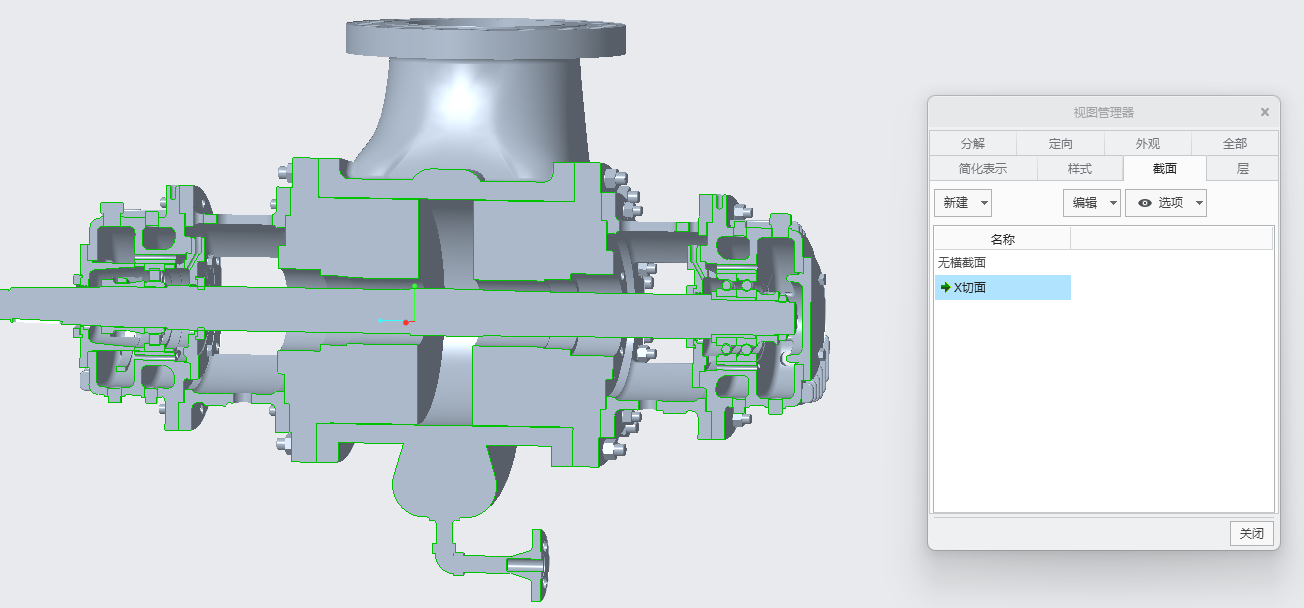
Task: Click the 名称 column header
Action: point(1002,239)
